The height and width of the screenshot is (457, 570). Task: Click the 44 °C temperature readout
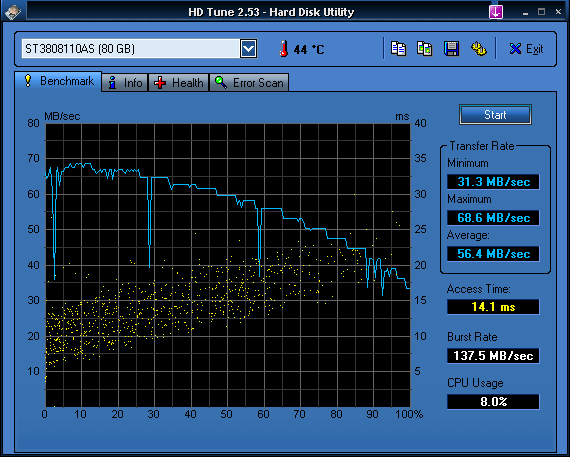309,49
